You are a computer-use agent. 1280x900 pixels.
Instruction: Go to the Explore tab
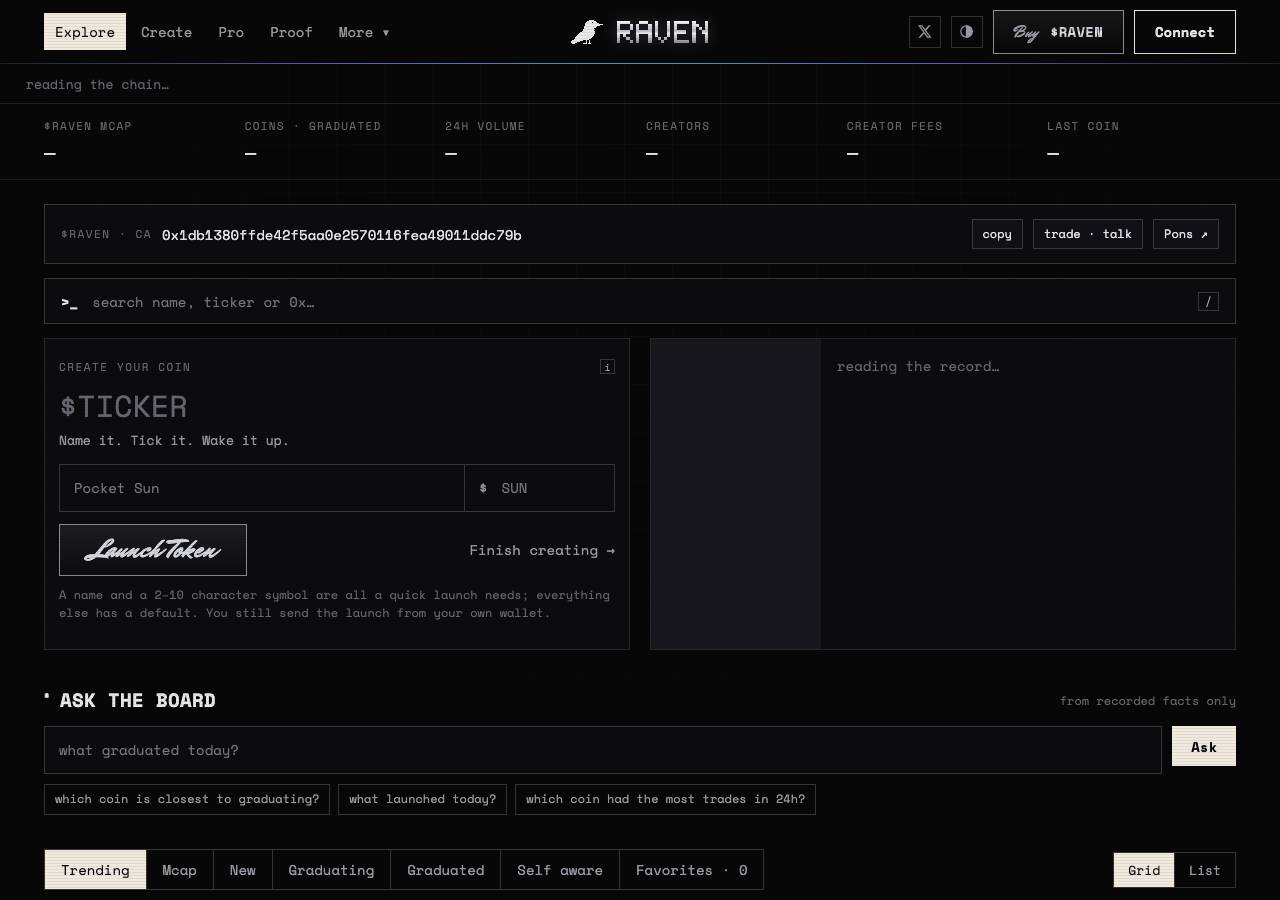click(85, 32)
